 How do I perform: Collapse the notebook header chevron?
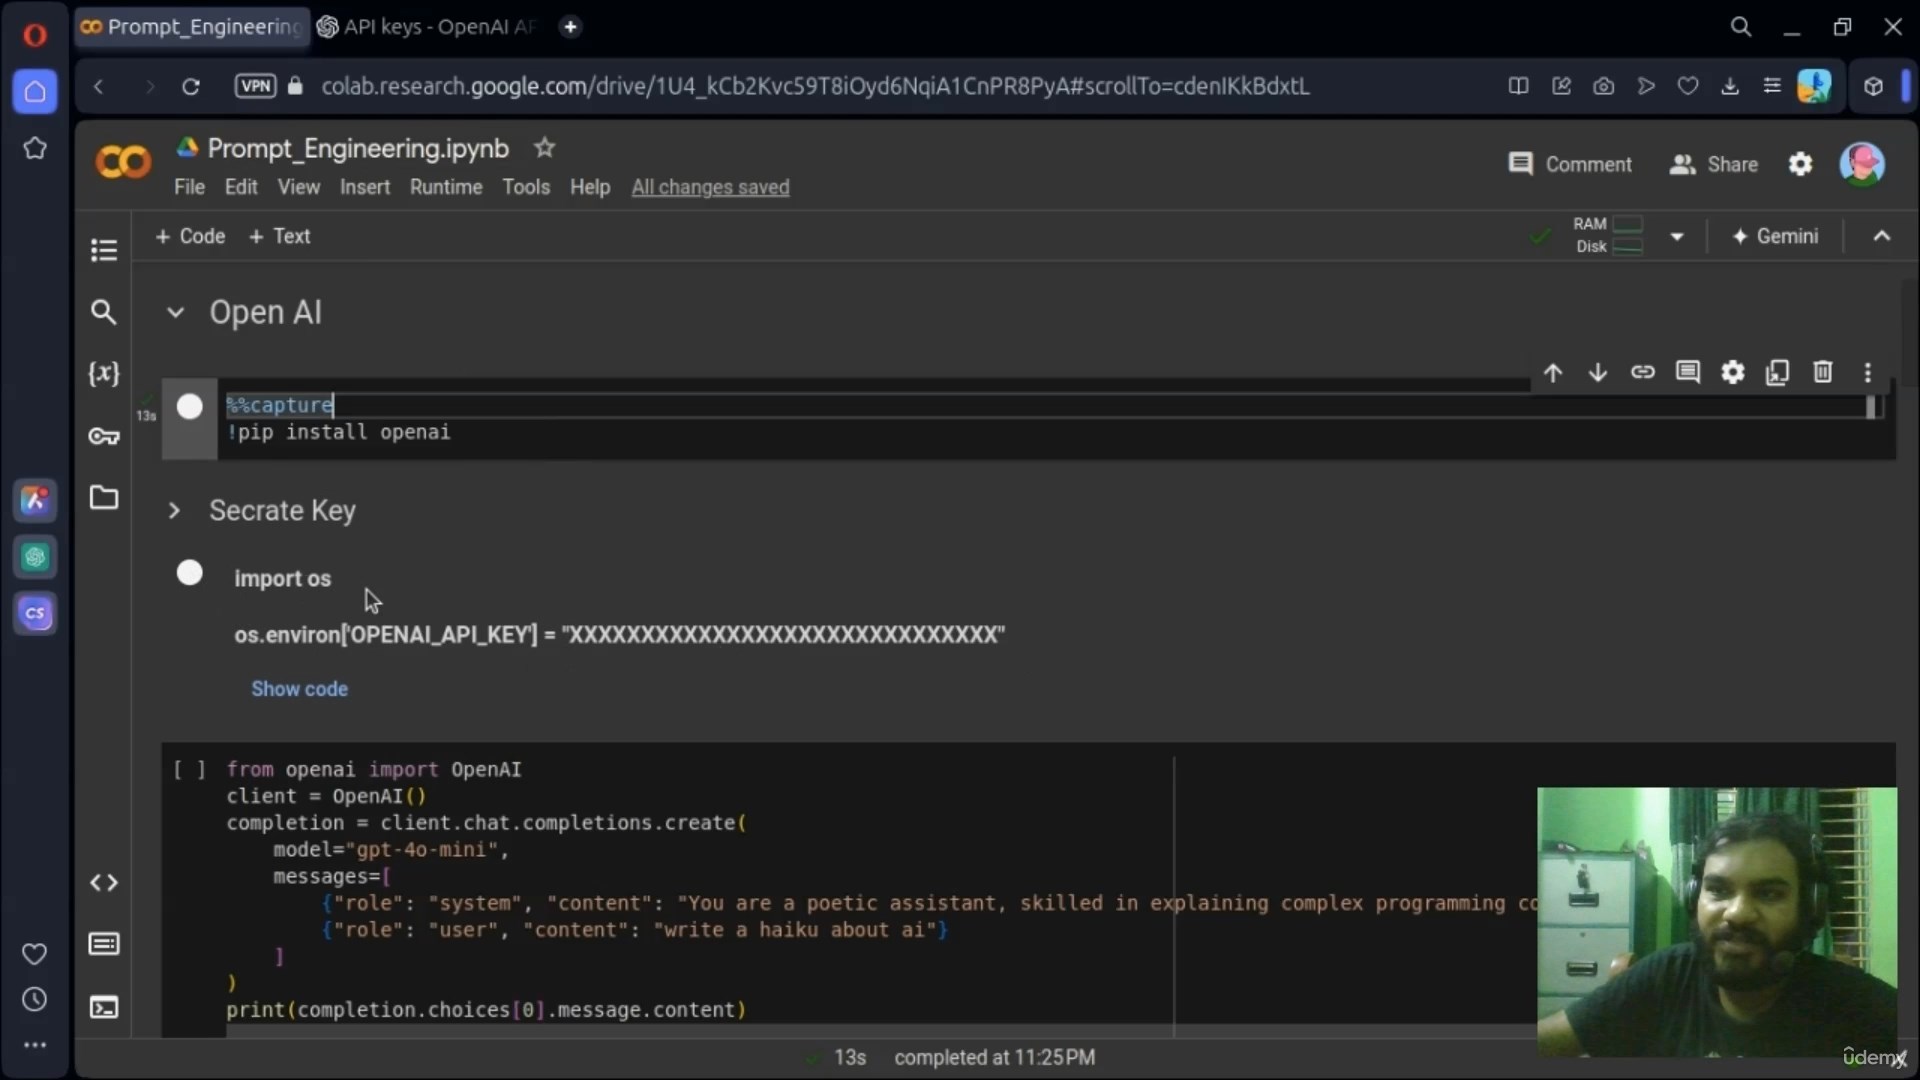1881,236
